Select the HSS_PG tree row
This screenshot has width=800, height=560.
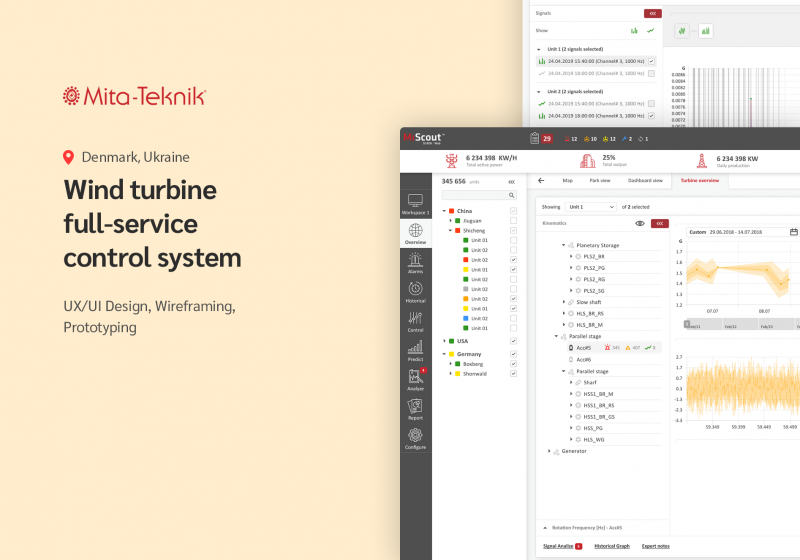point(615,428)
